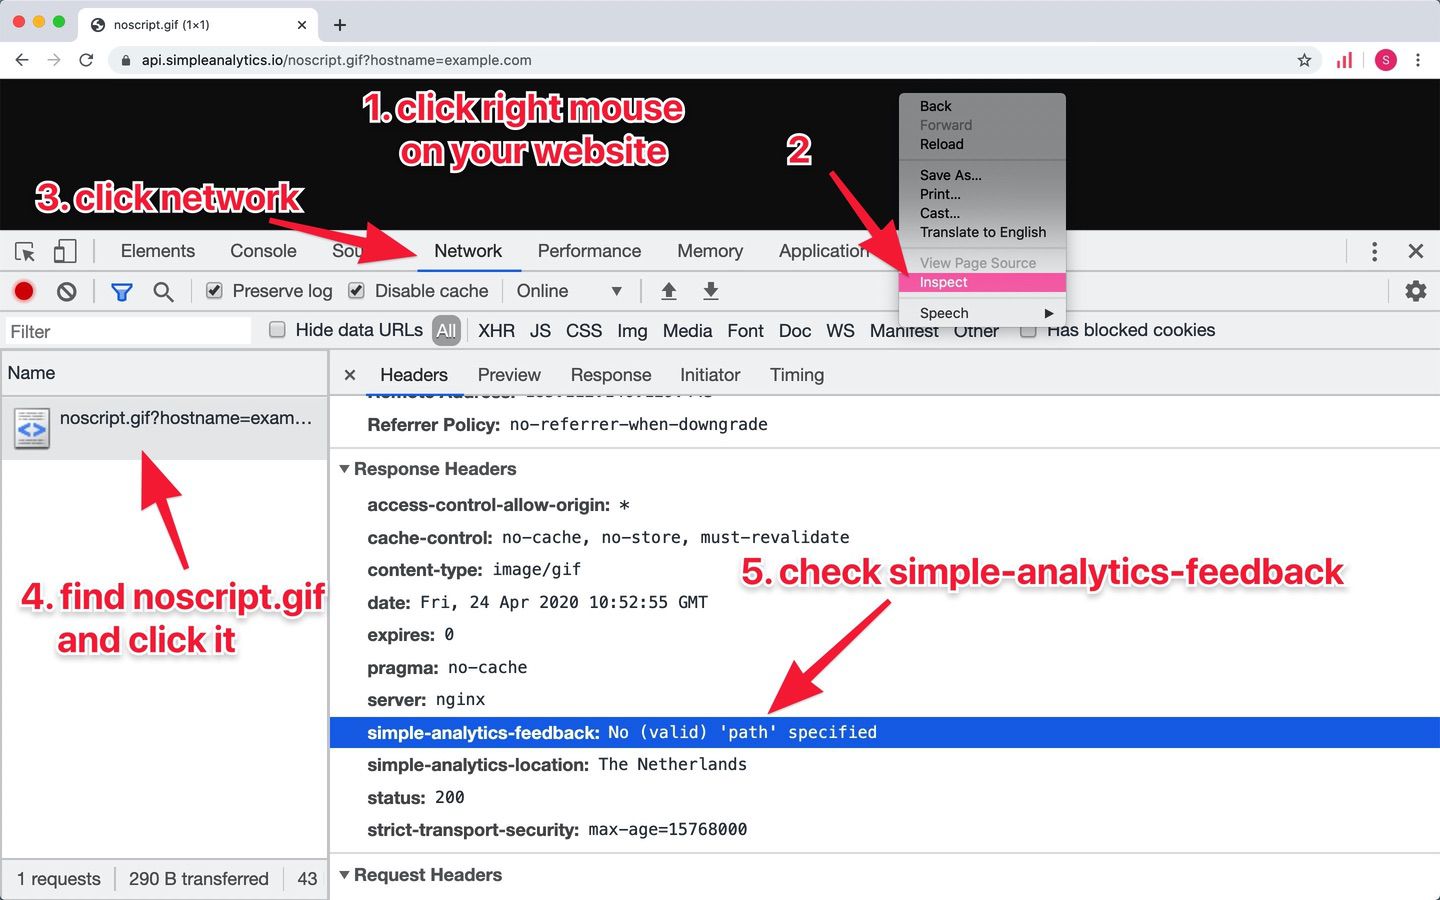This screenshot has height=900, width=1440.
Task: Choose Inspect in the context menu
Action: pyautogui.click(x=982, y=282)
